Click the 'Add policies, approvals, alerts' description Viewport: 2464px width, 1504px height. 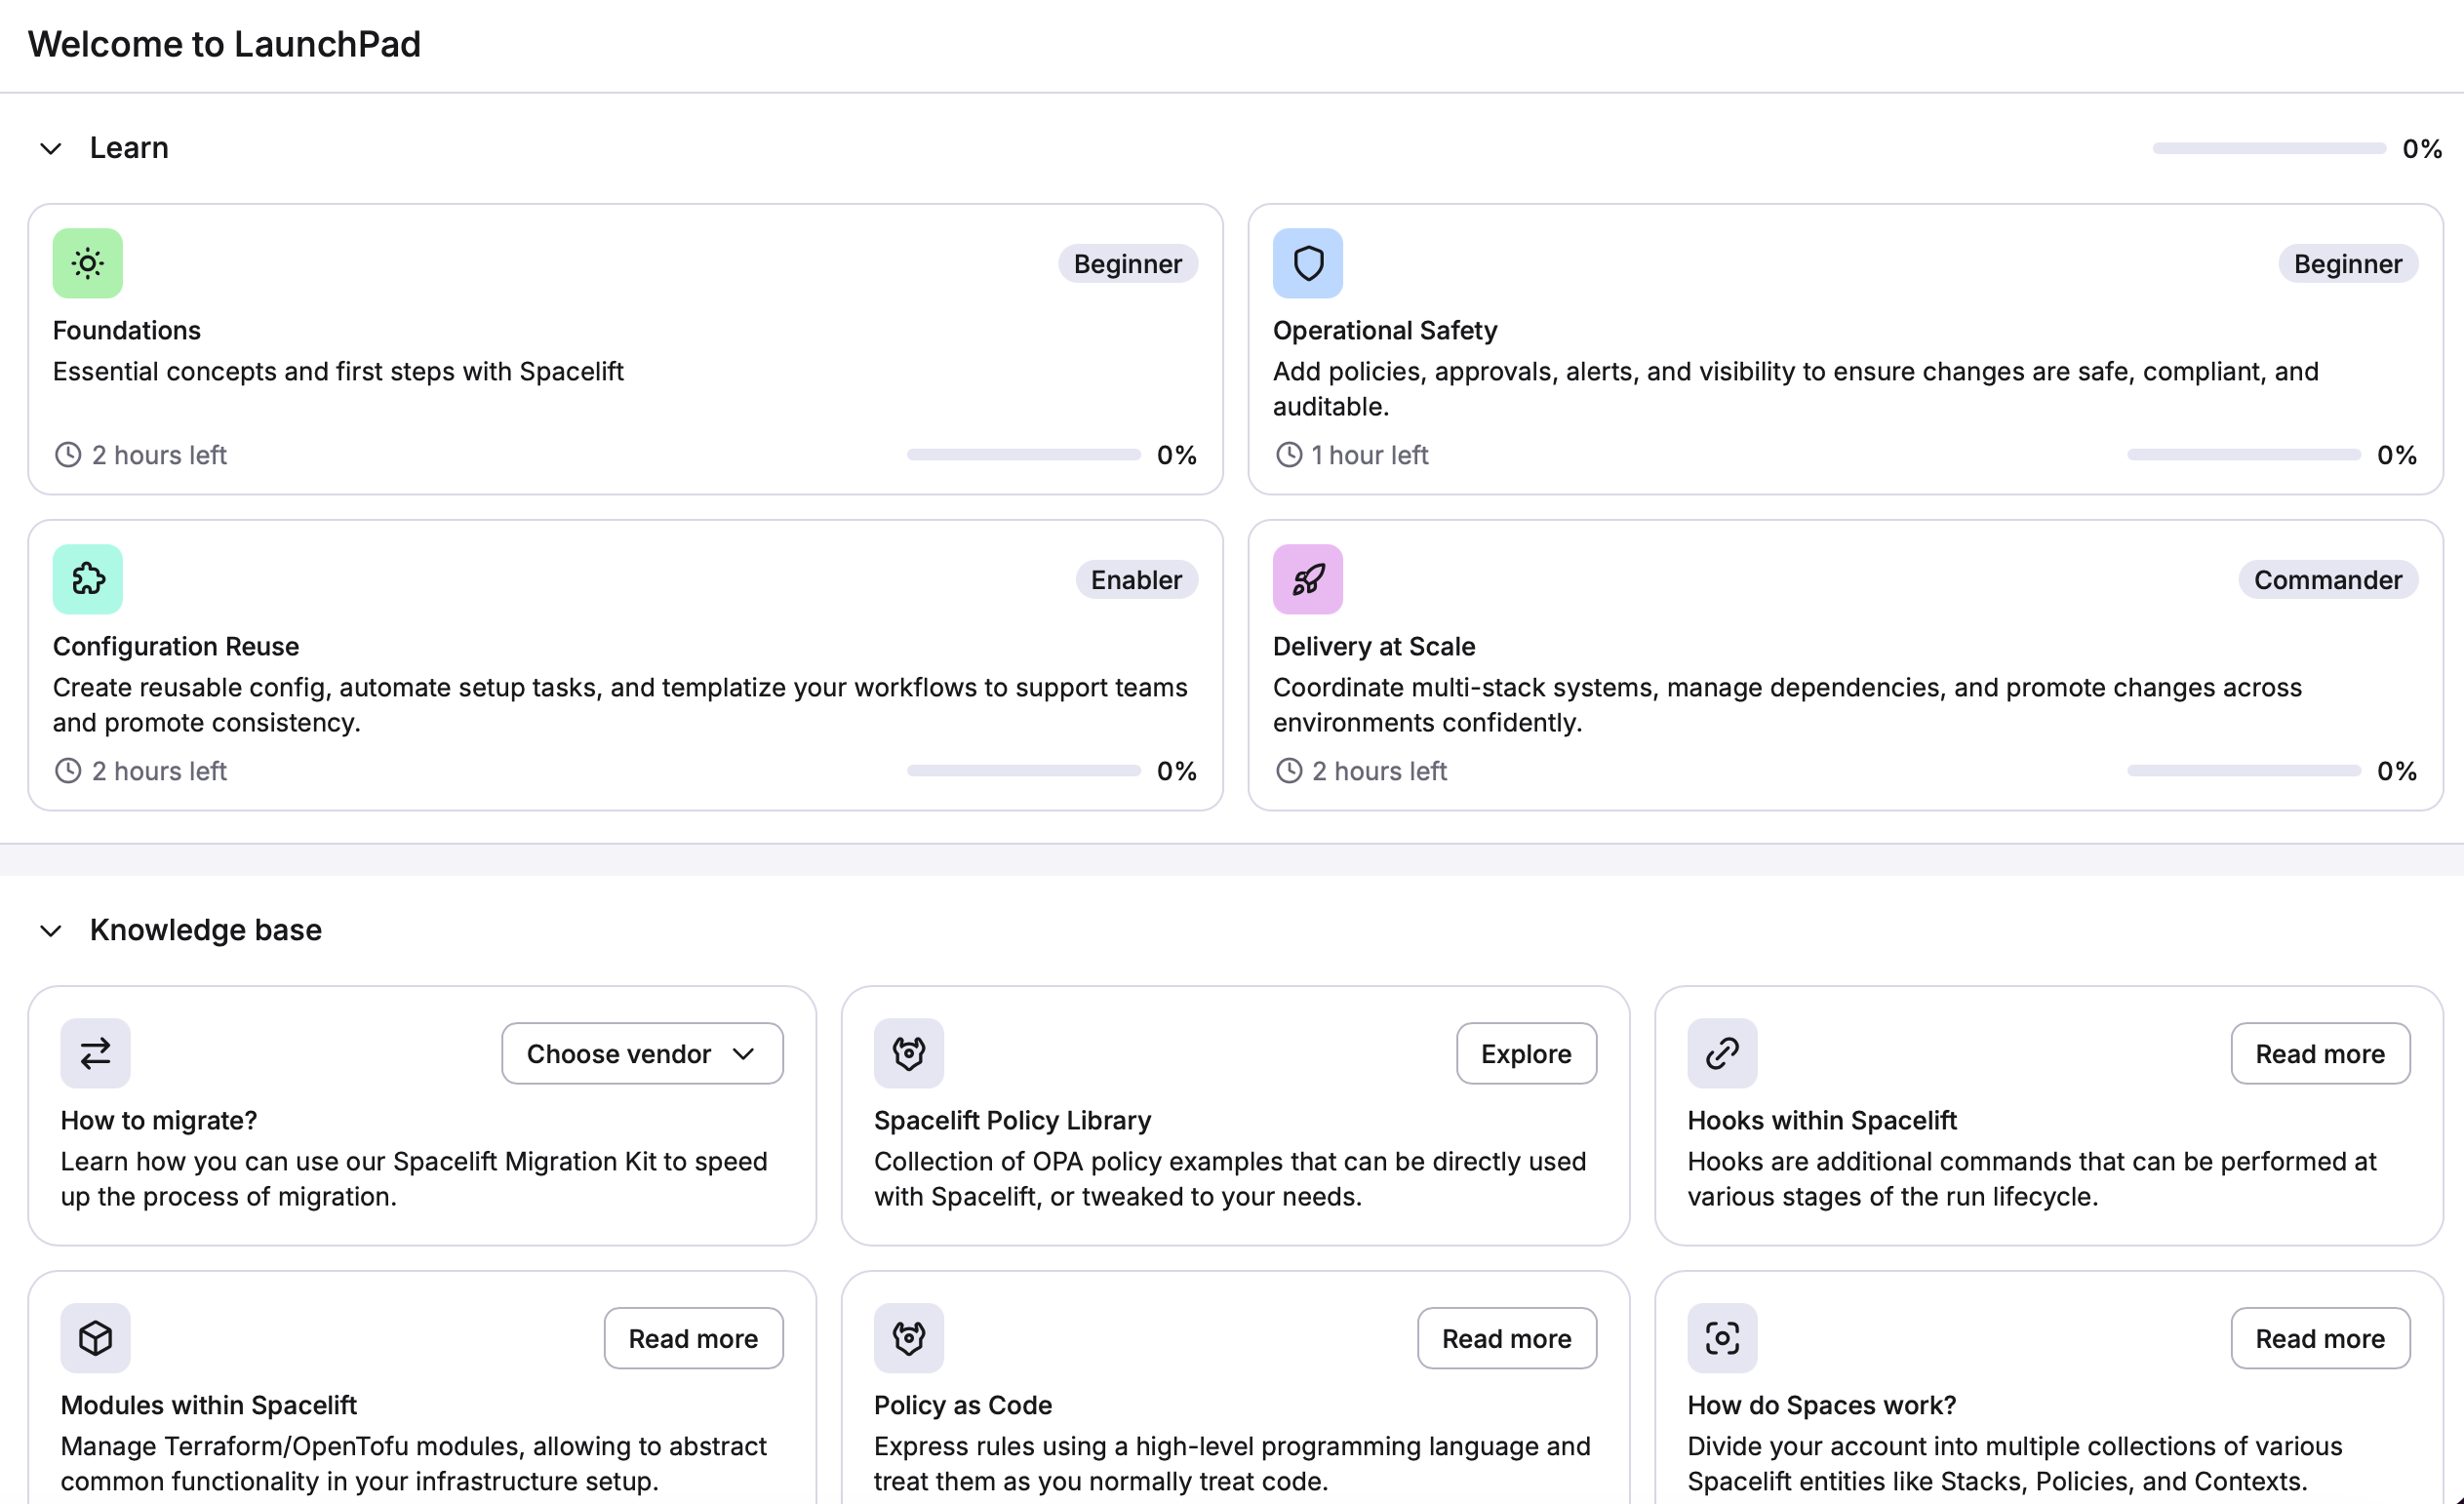pos(1796,389)
